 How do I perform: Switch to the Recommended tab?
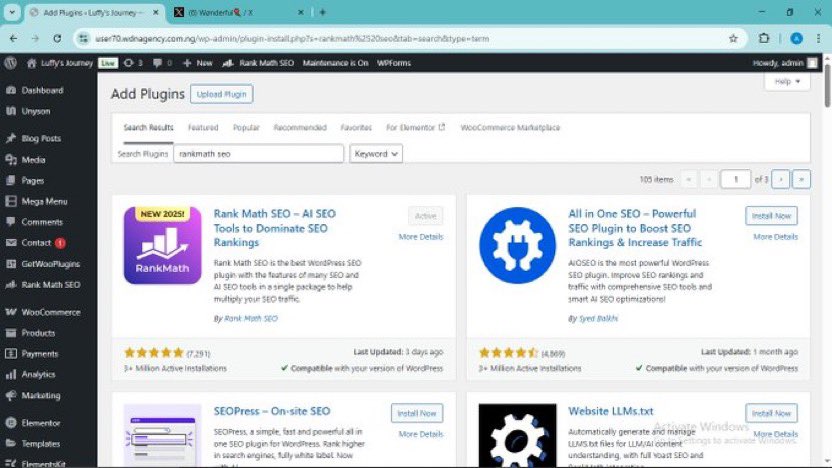pos(300,127)
